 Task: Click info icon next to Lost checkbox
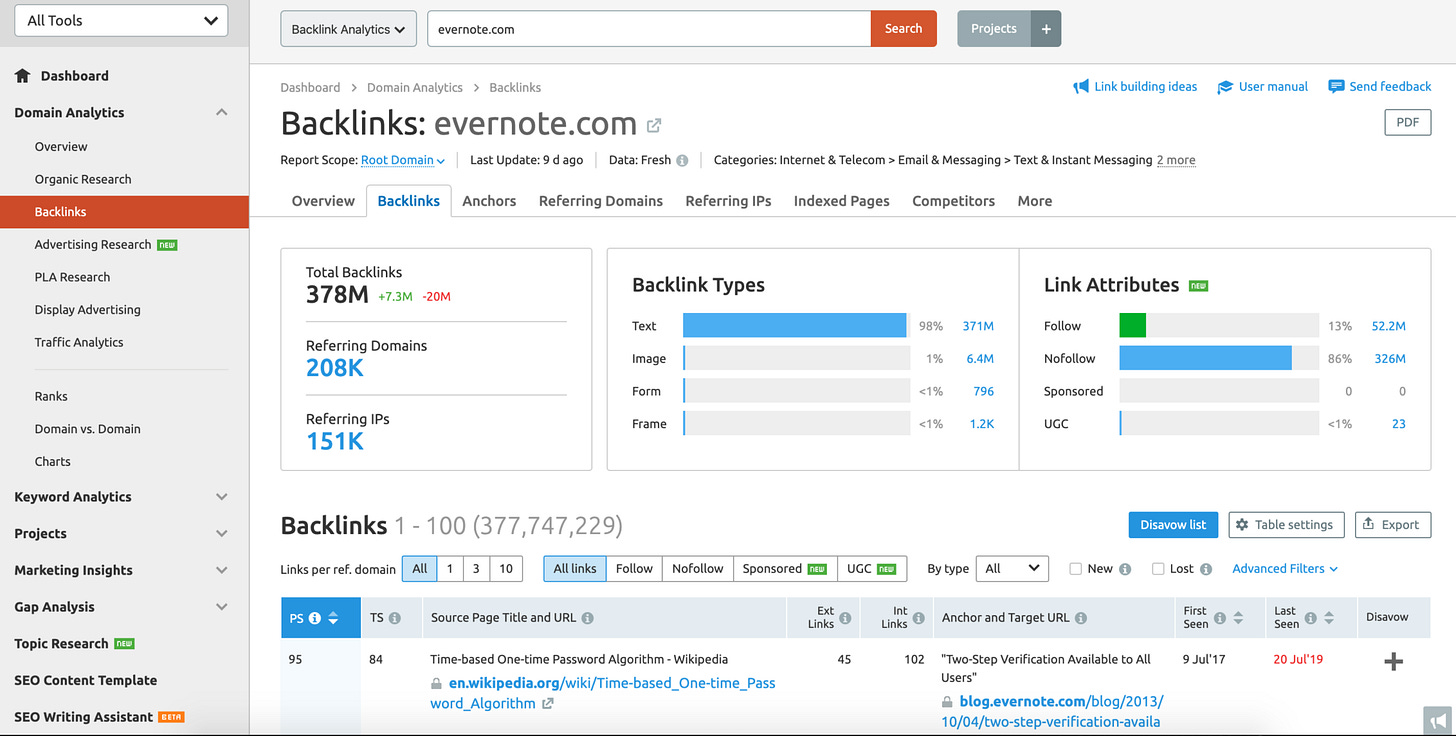coord(1206,569)
